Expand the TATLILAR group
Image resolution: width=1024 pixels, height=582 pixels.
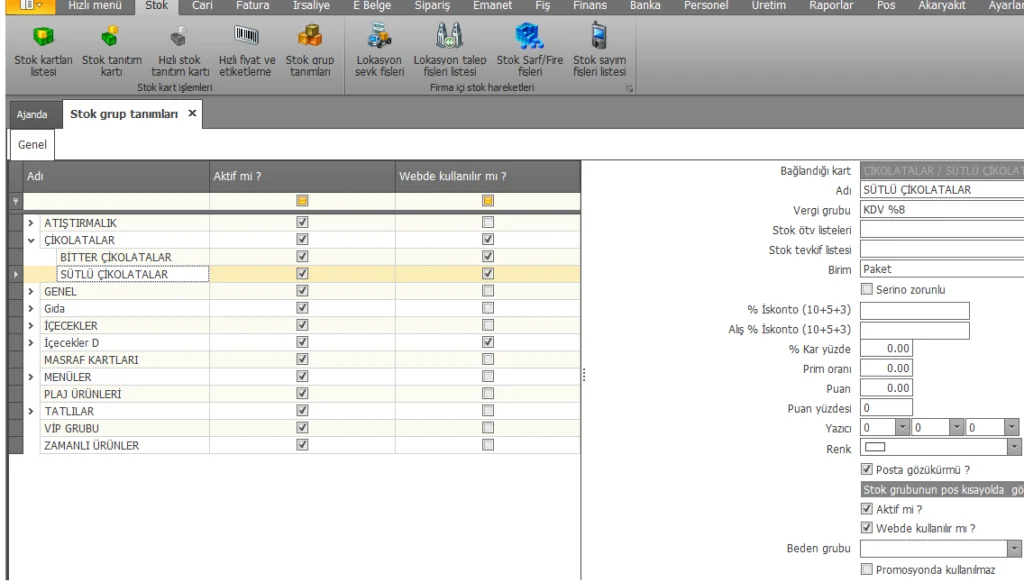[31, 411]
